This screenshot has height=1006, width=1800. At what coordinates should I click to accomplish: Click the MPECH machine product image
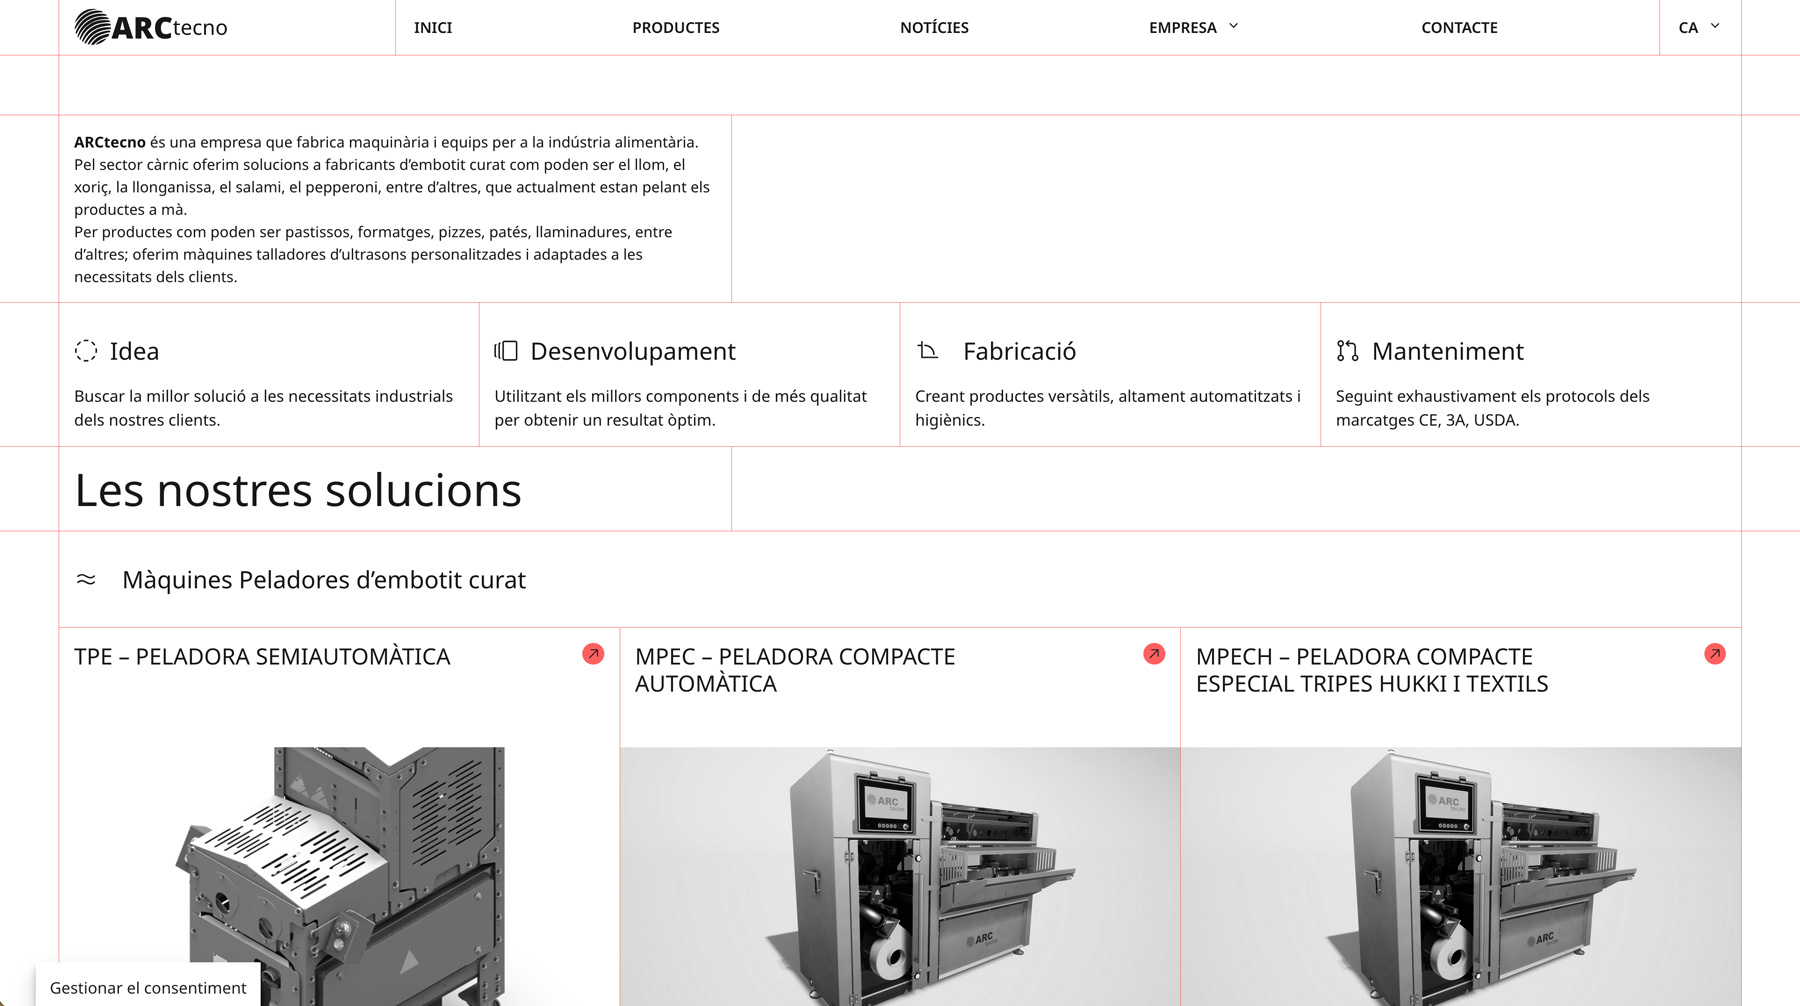(1460, 875)
